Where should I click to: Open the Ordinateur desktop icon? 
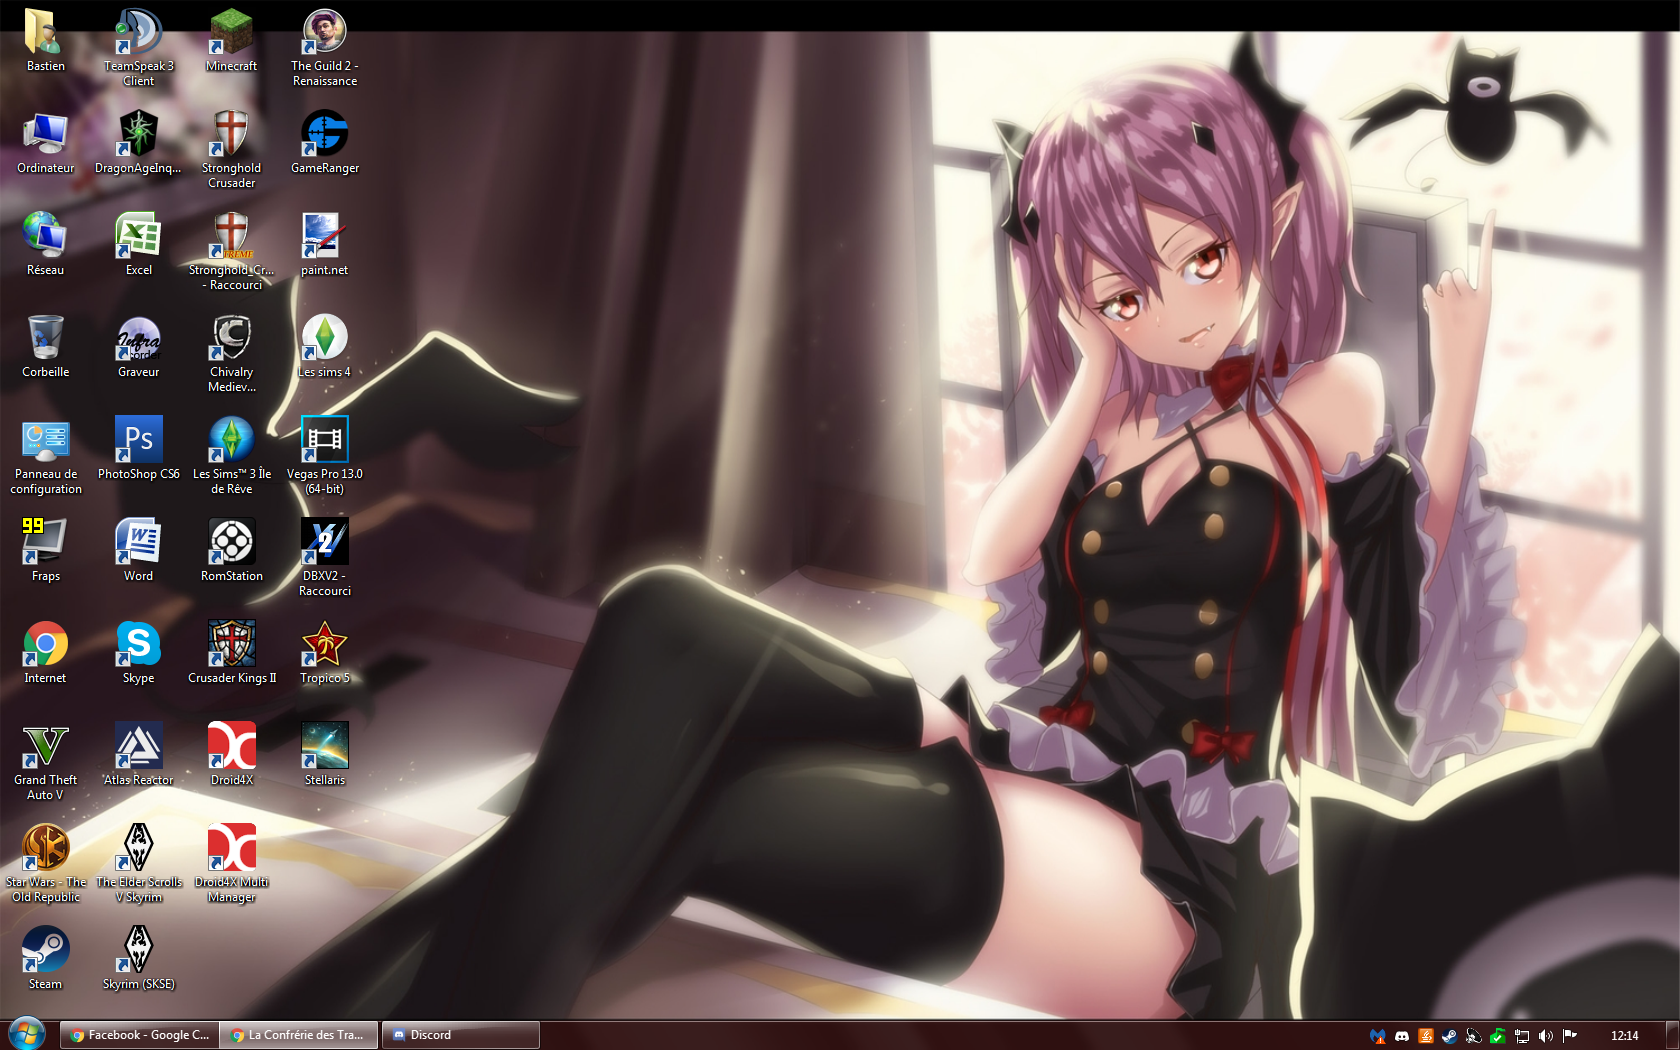pyautogui.click(x=45, y=143)
